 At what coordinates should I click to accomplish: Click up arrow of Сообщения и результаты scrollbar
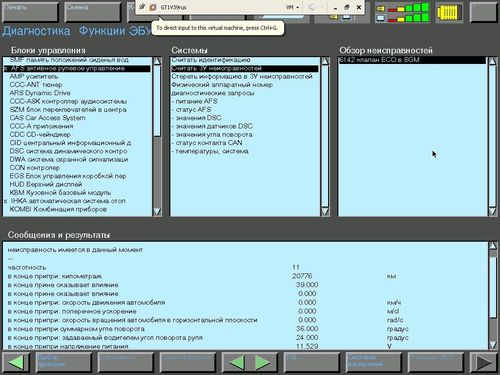(493, 246)
